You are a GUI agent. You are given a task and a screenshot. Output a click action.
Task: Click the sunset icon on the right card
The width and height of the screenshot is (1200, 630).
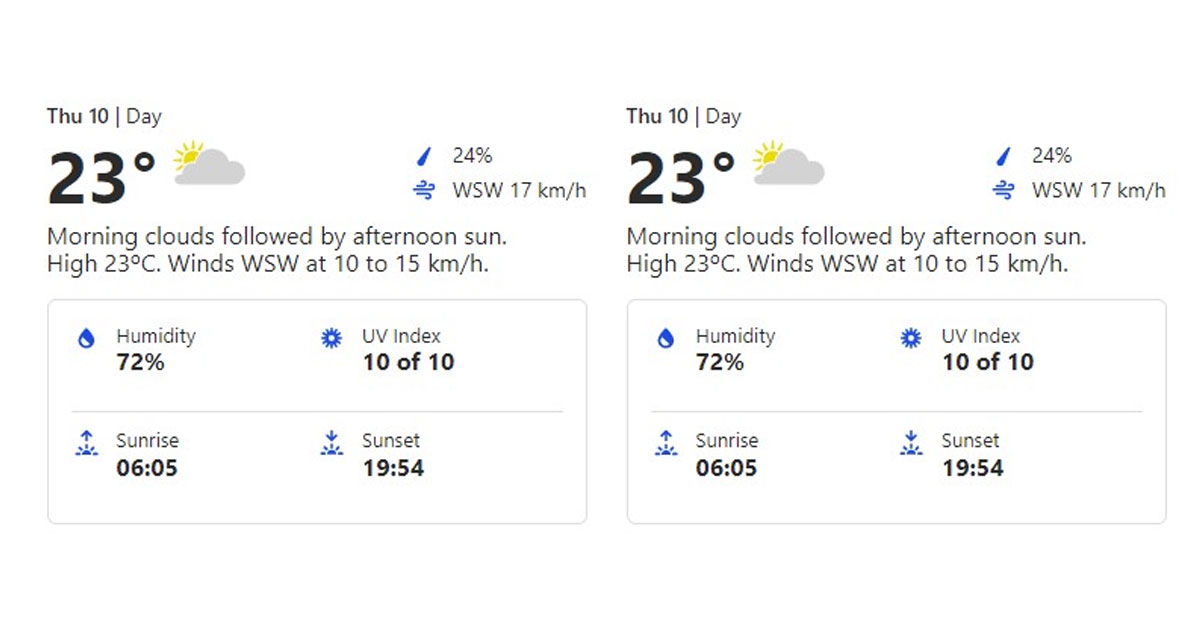910,442
